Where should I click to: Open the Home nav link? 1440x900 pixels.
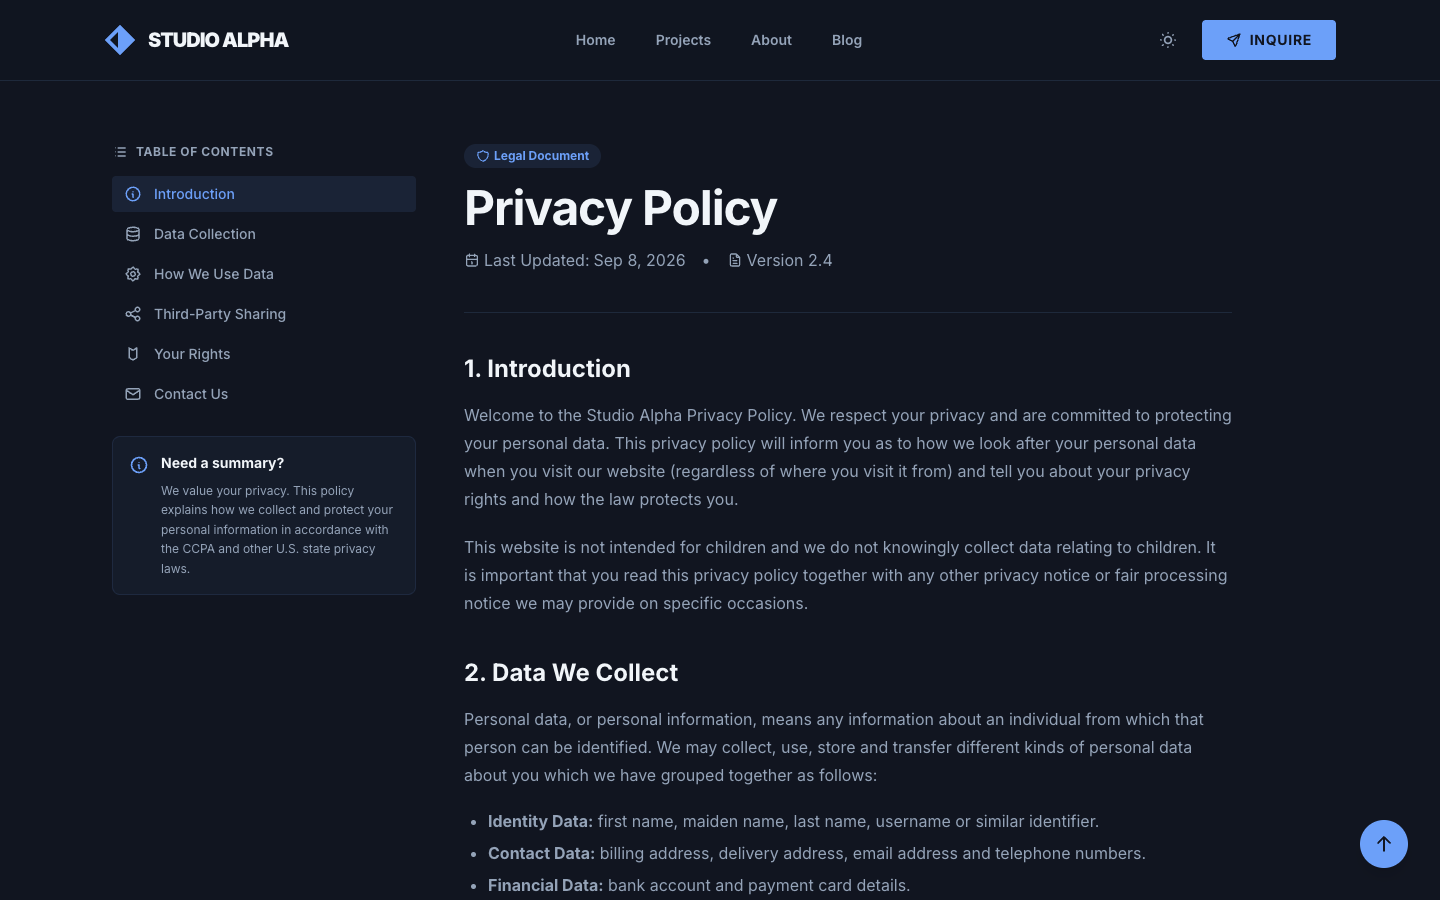[595, 40]
